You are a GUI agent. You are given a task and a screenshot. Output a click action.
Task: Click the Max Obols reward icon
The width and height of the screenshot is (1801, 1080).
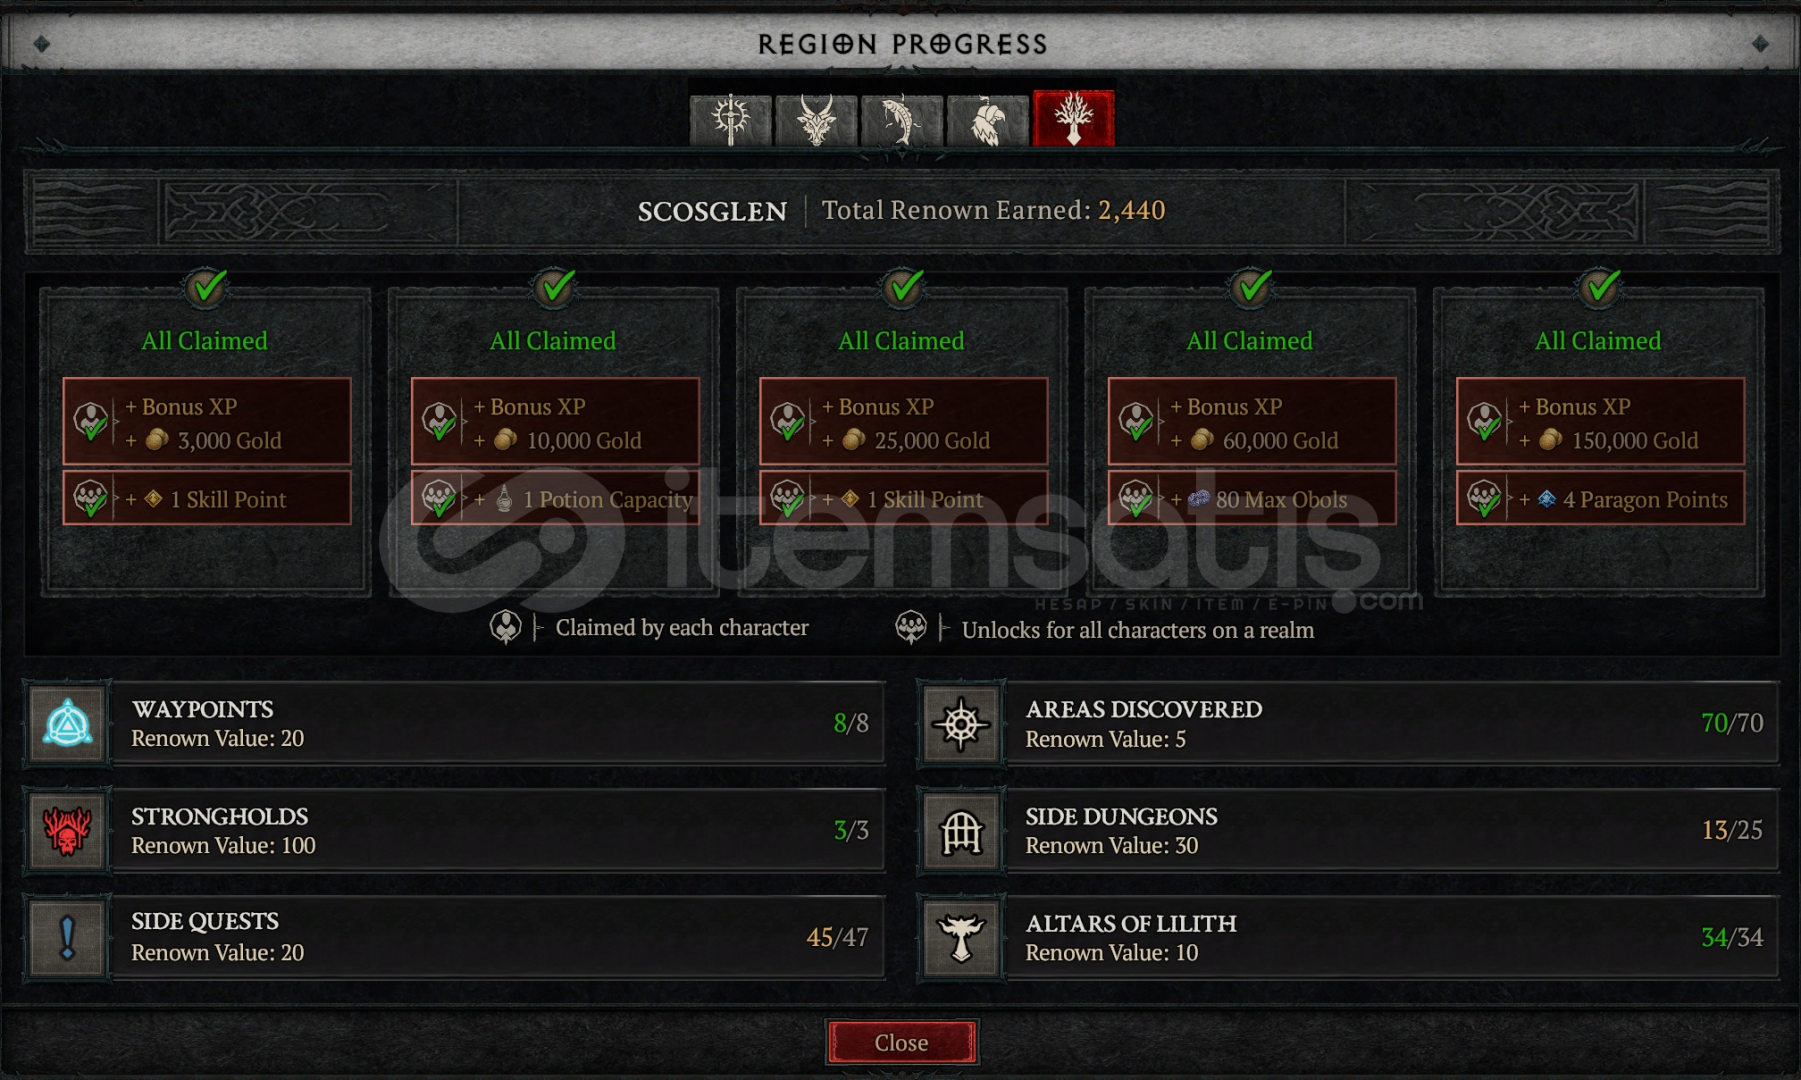[1199, 498]
